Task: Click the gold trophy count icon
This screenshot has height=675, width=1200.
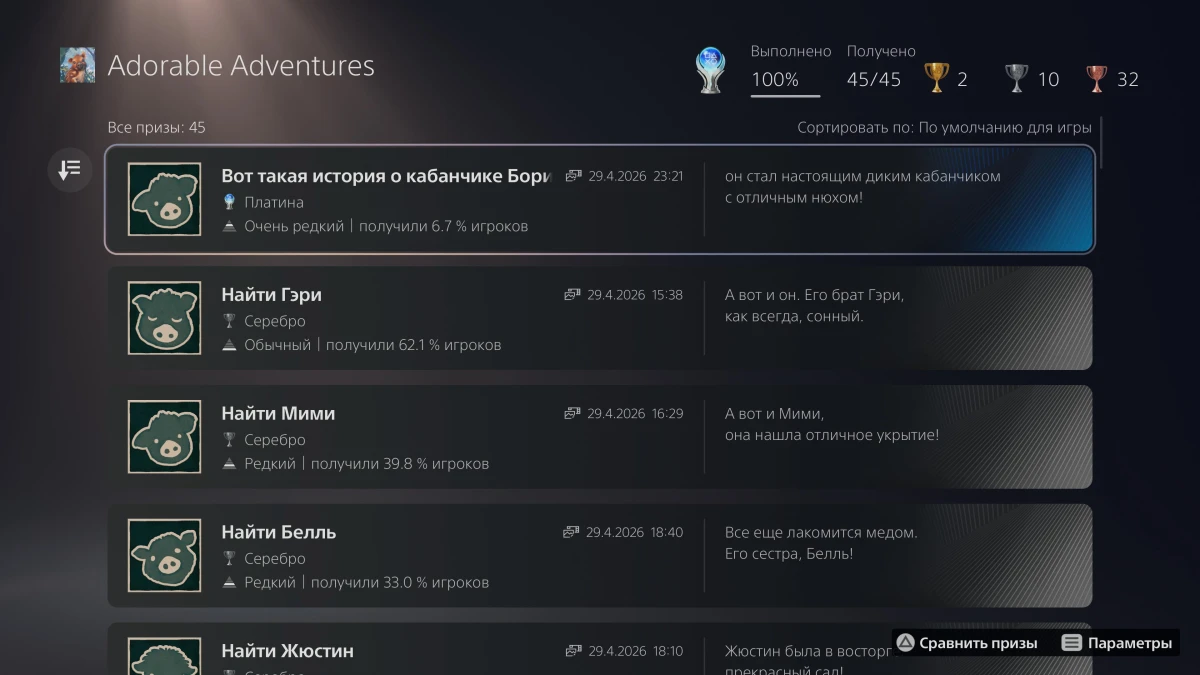Action: [936, 79]
